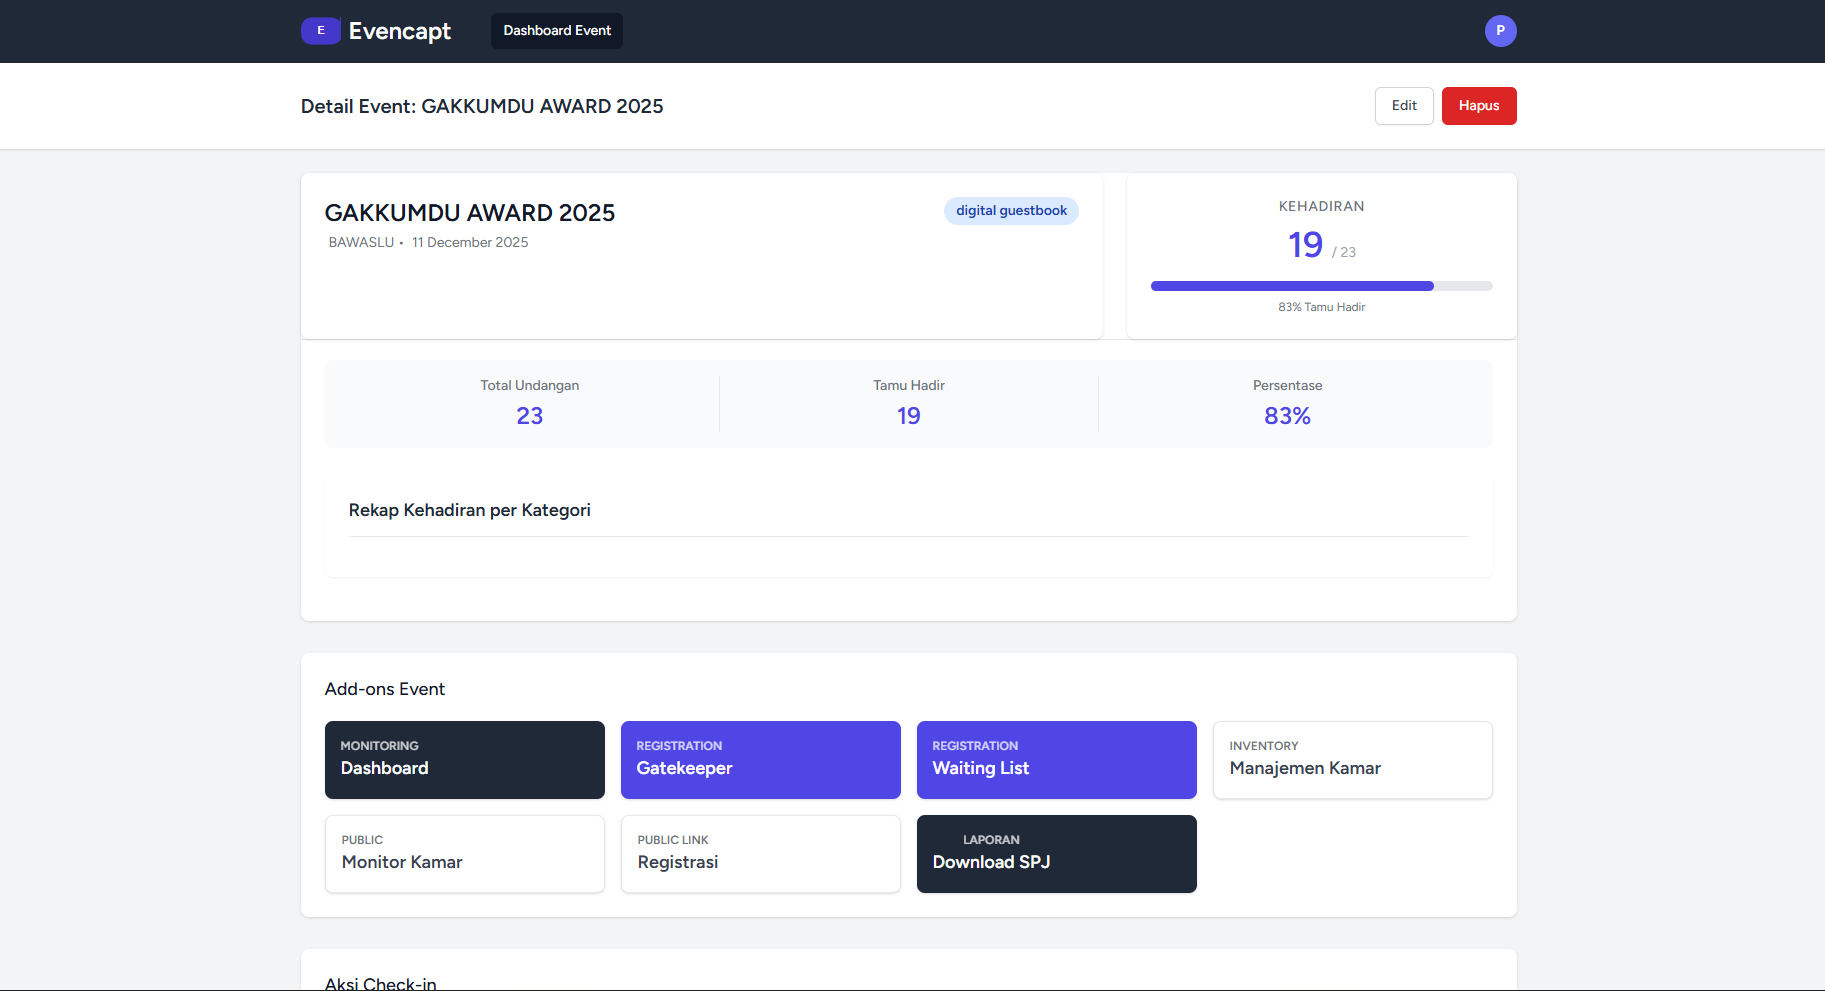1825x991 pixels.
Task: Expand the Rekap Kehadiran per Kategori section
Action: tap(470, 510)
